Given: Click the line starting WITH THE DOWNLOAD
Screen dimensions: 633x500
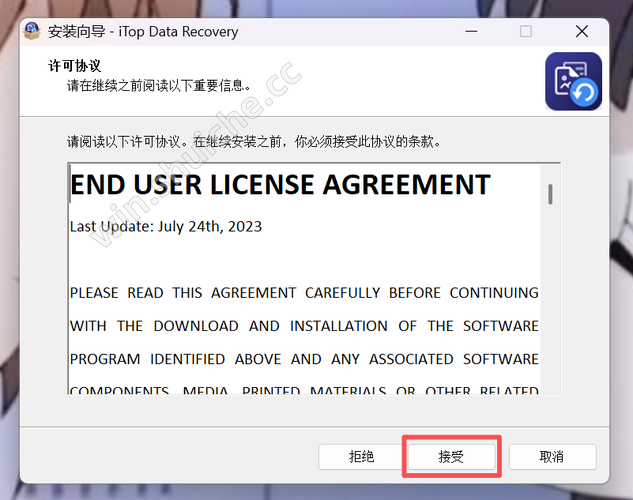Looking at the screenshot, I should [304, 326].
